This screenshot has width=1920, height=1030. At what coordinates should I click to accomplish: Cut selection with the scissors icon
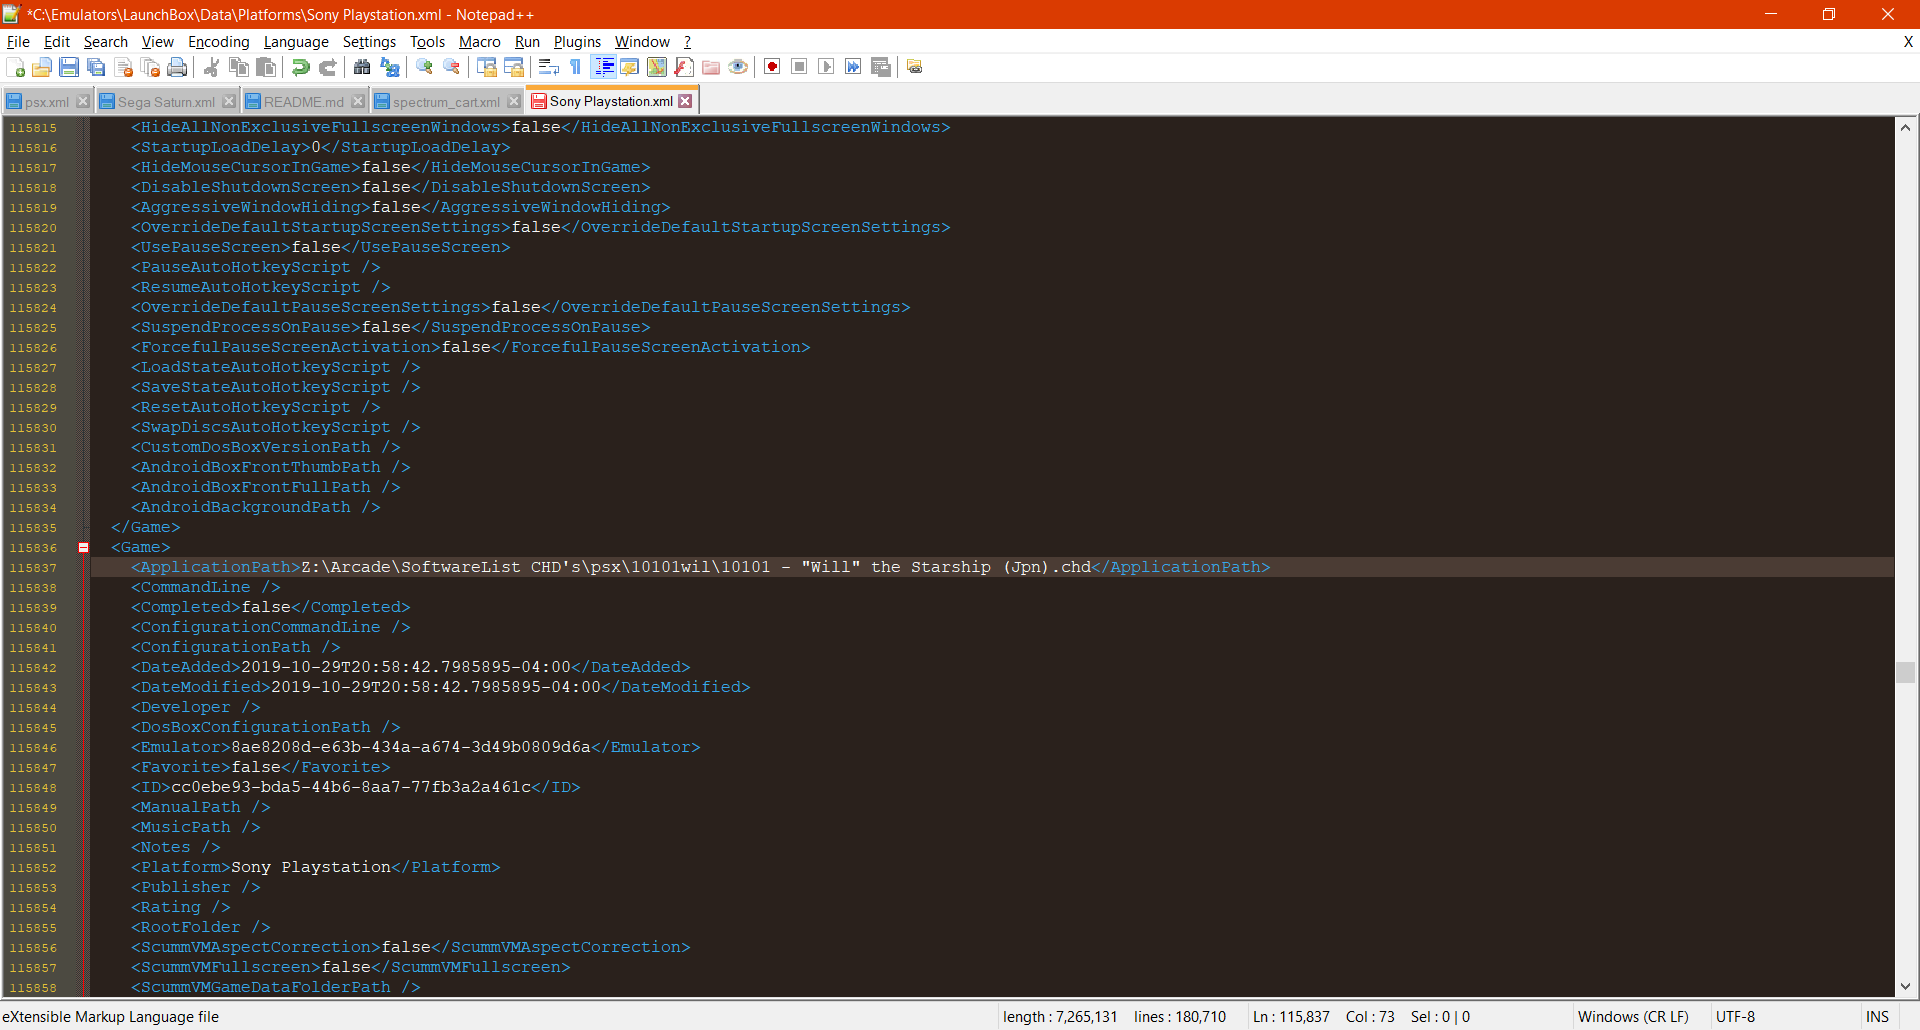point(211,67)
